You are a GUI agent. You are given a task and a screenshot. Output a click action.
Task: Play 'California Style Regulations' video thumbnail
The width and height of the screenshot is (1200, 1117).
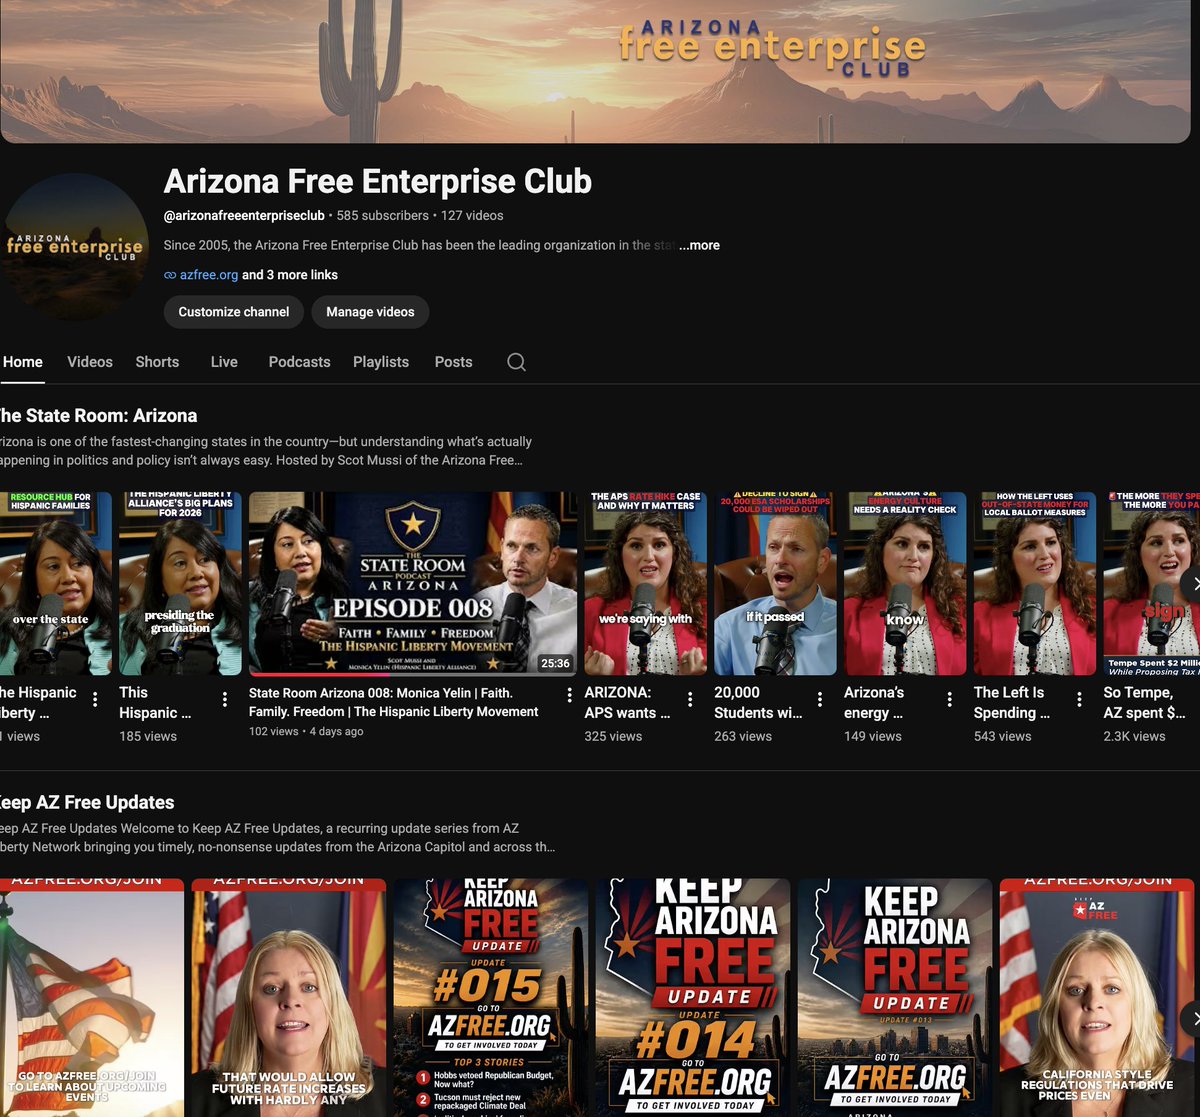point(1097,997)
